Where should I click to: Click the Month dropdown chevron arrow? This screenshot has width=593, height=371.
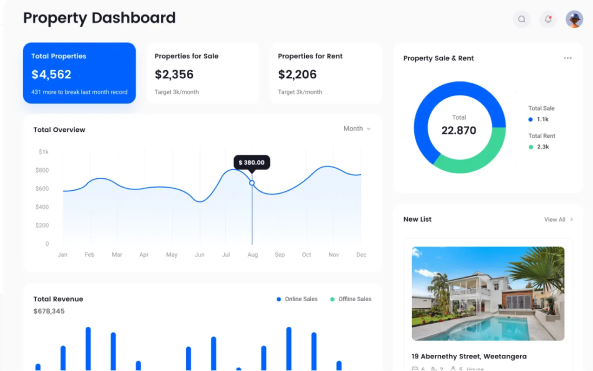pyautogui.click(x=369, y=129)
